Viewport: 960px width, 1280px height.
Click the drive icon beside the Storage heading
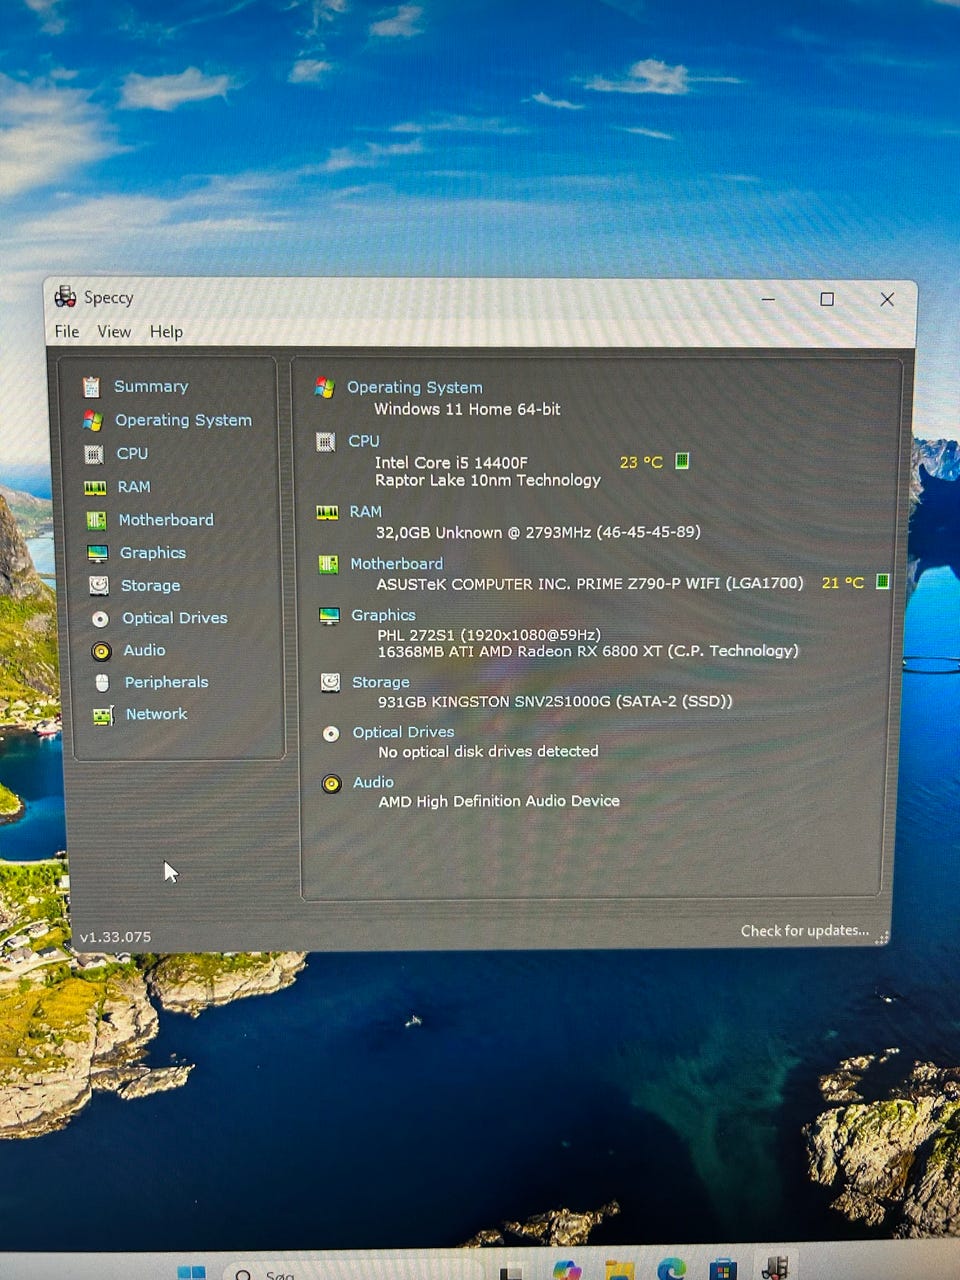[x=330, y=682]
